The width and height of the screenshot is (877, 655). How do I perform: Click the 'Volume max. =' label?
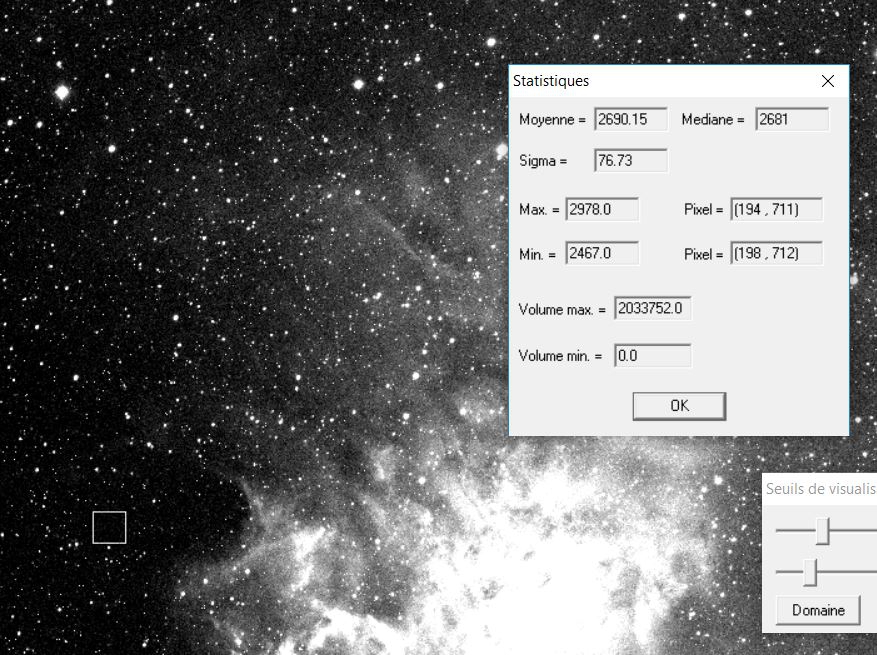coord(562,309)
